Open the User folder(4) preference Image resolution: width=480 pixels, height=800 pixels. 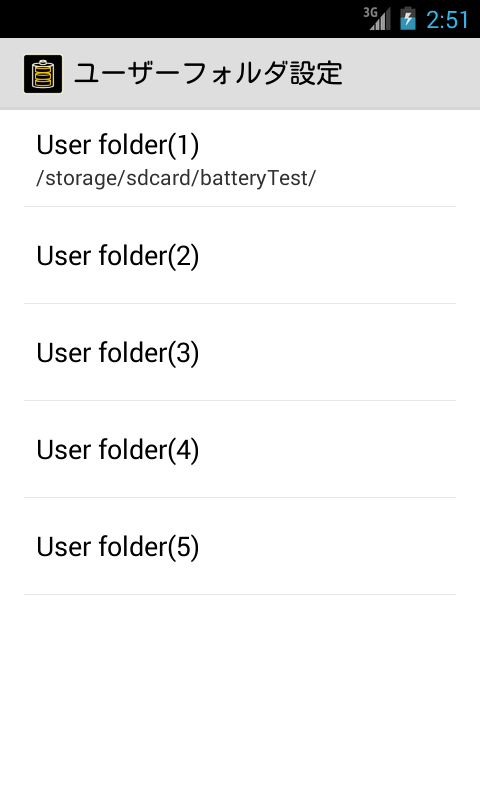pyautogui.click(x=240, y=449)
